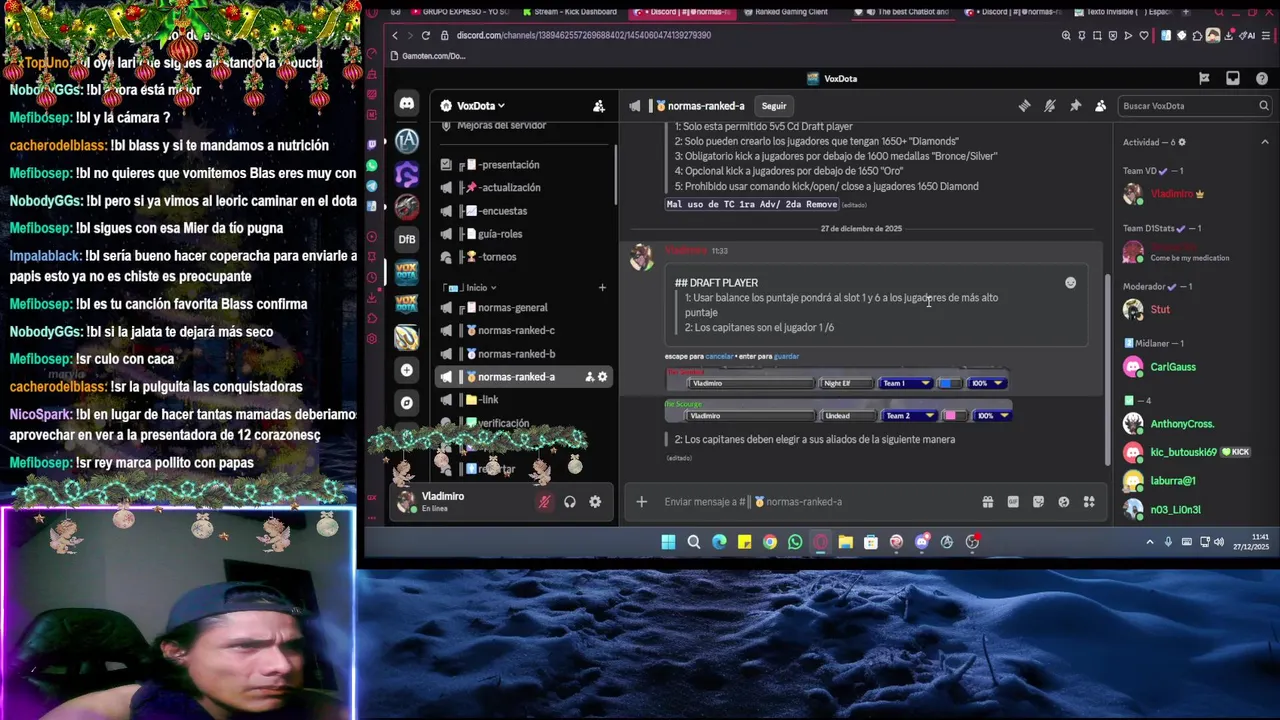This screenshot has width=1280, height=720.
Task: Click attach file plus in message box
Action: pos(642,502)
